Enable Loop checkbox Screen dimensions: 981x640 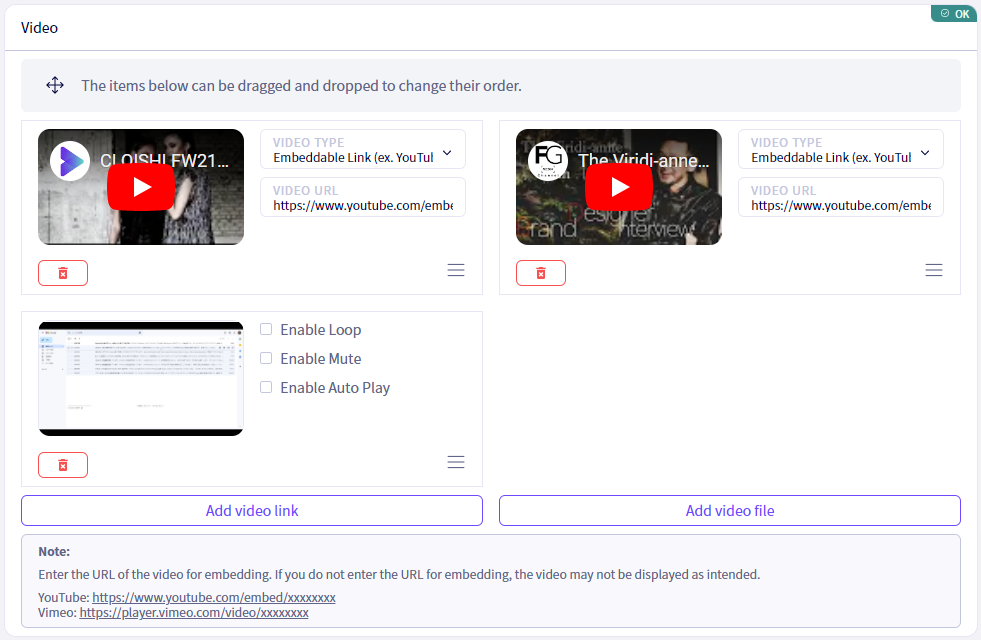[x=266, y=329]
